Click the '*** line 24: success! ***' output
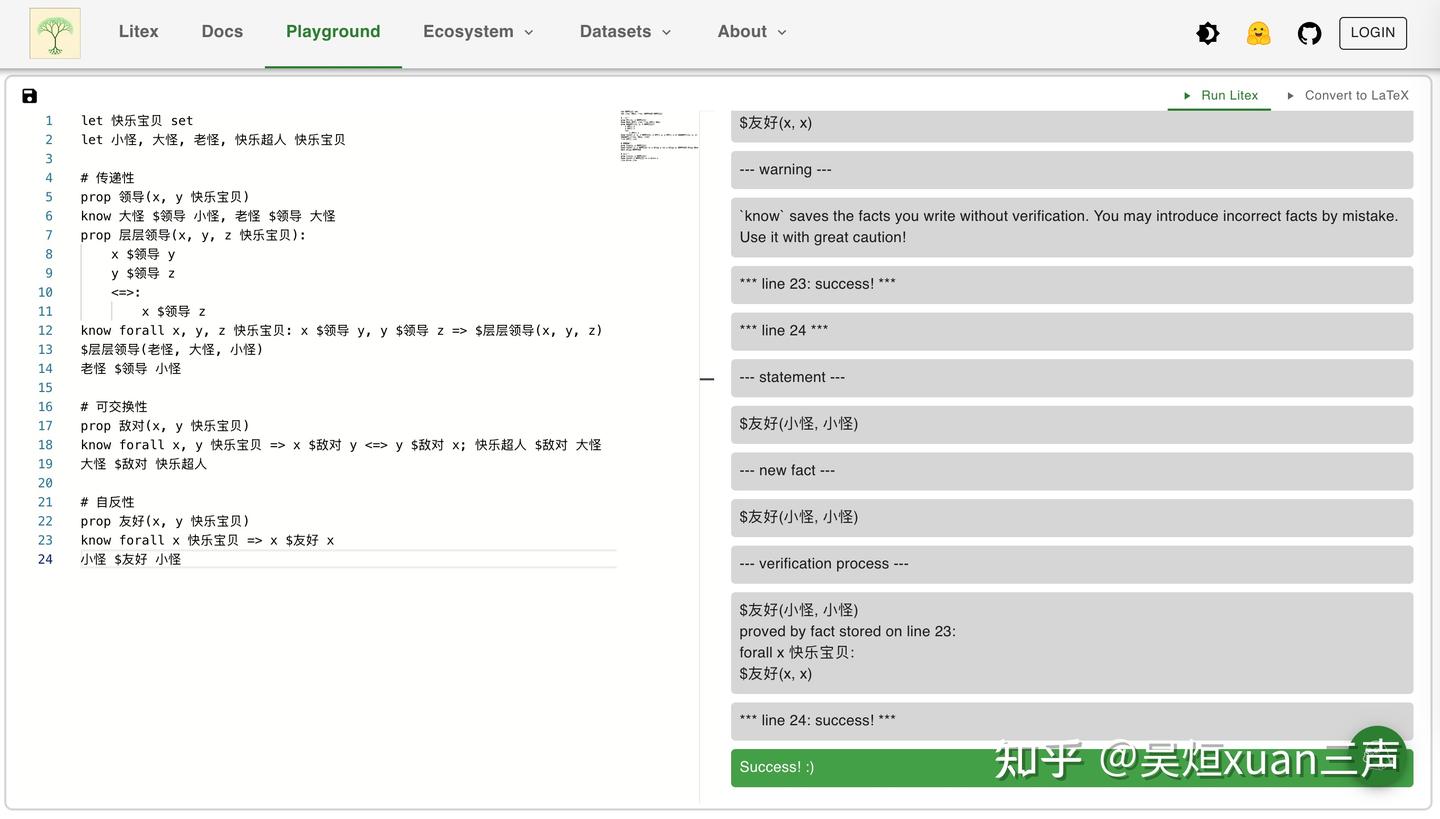 pos(1072,721)
